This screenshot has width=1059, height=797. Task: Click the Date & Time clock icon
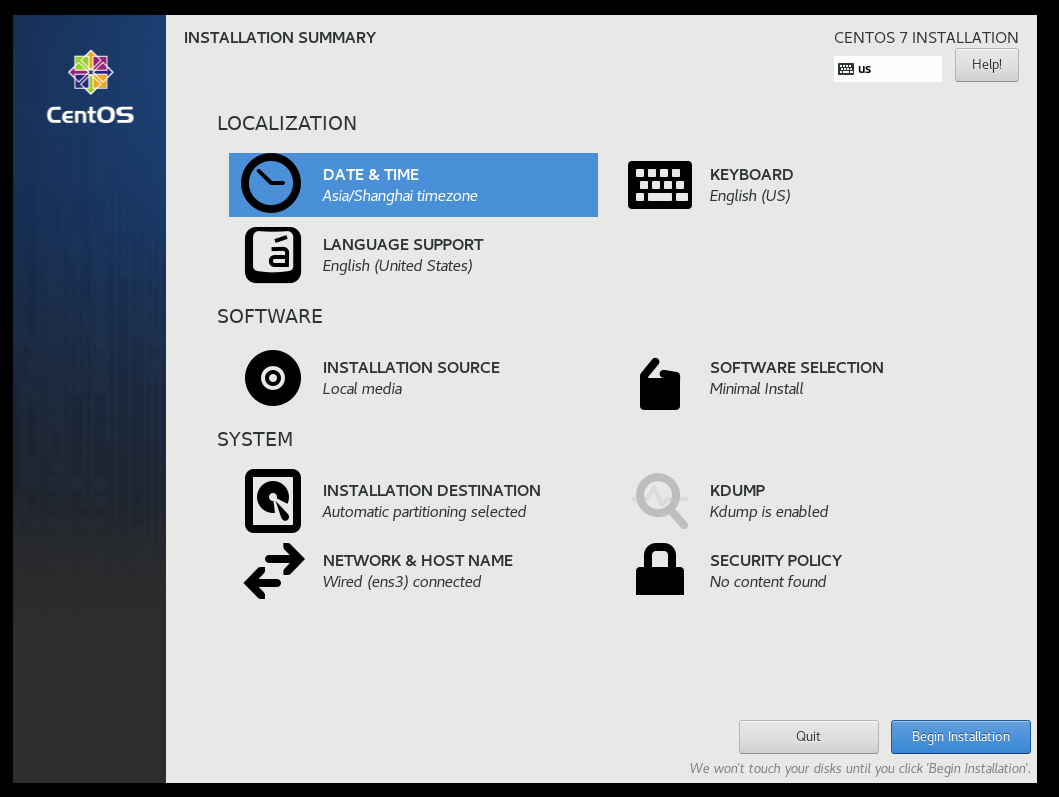click(x=271, y=183)
